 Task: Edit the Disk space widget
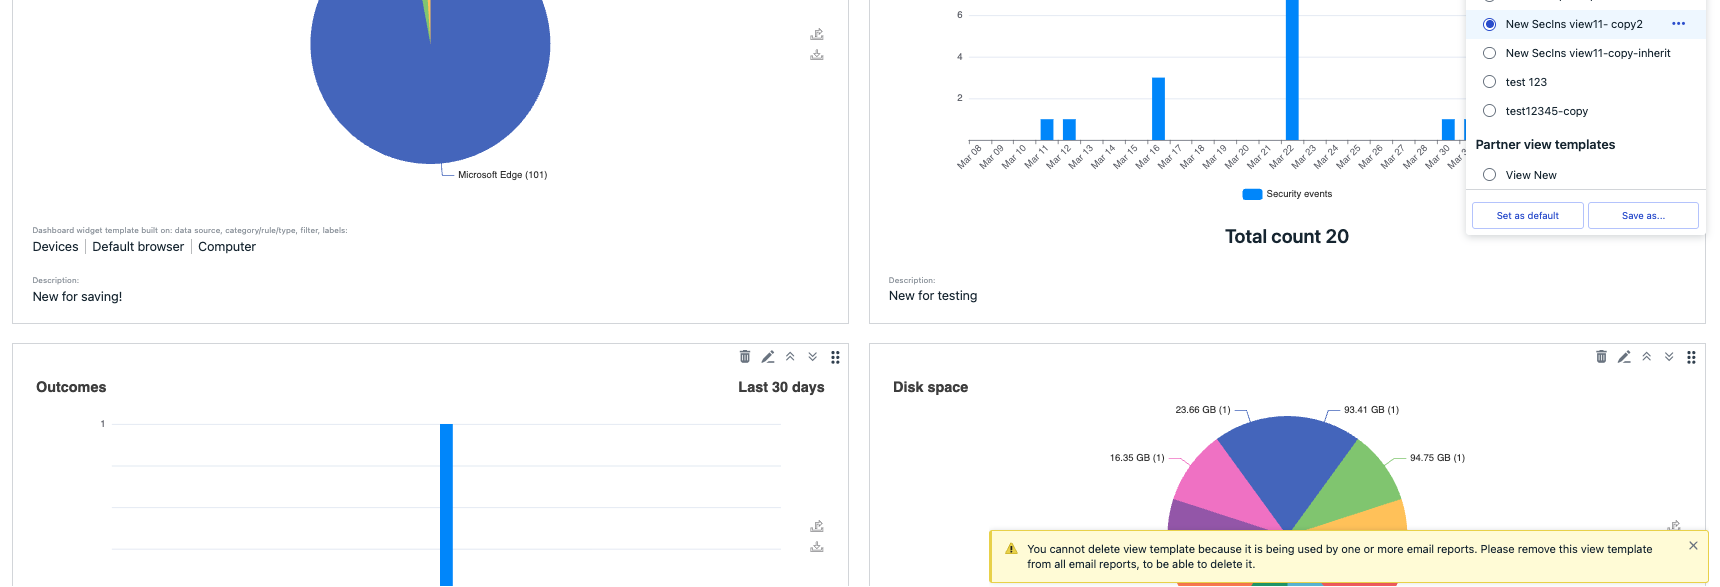point(1624,357)
